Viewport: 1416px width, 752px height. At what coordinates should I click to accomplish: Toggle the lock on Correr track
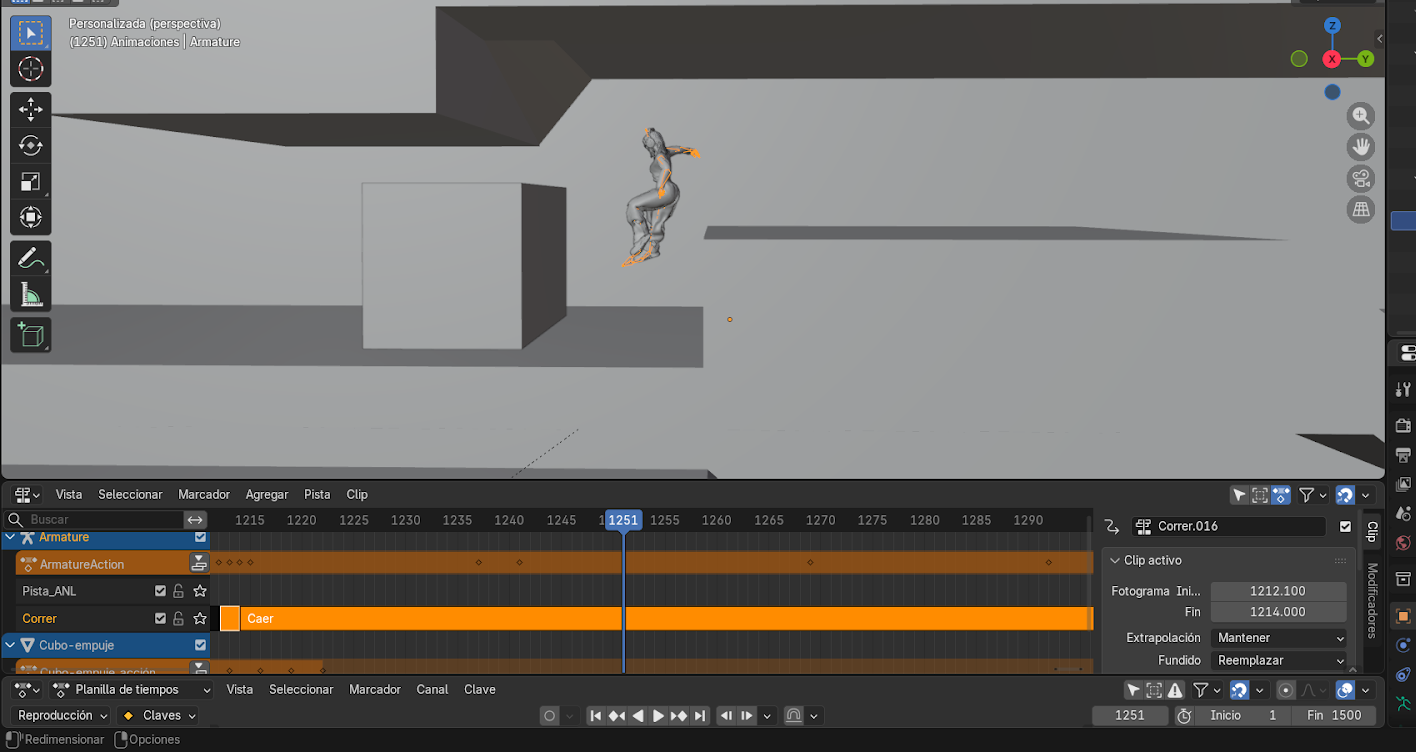coord(179,618)
